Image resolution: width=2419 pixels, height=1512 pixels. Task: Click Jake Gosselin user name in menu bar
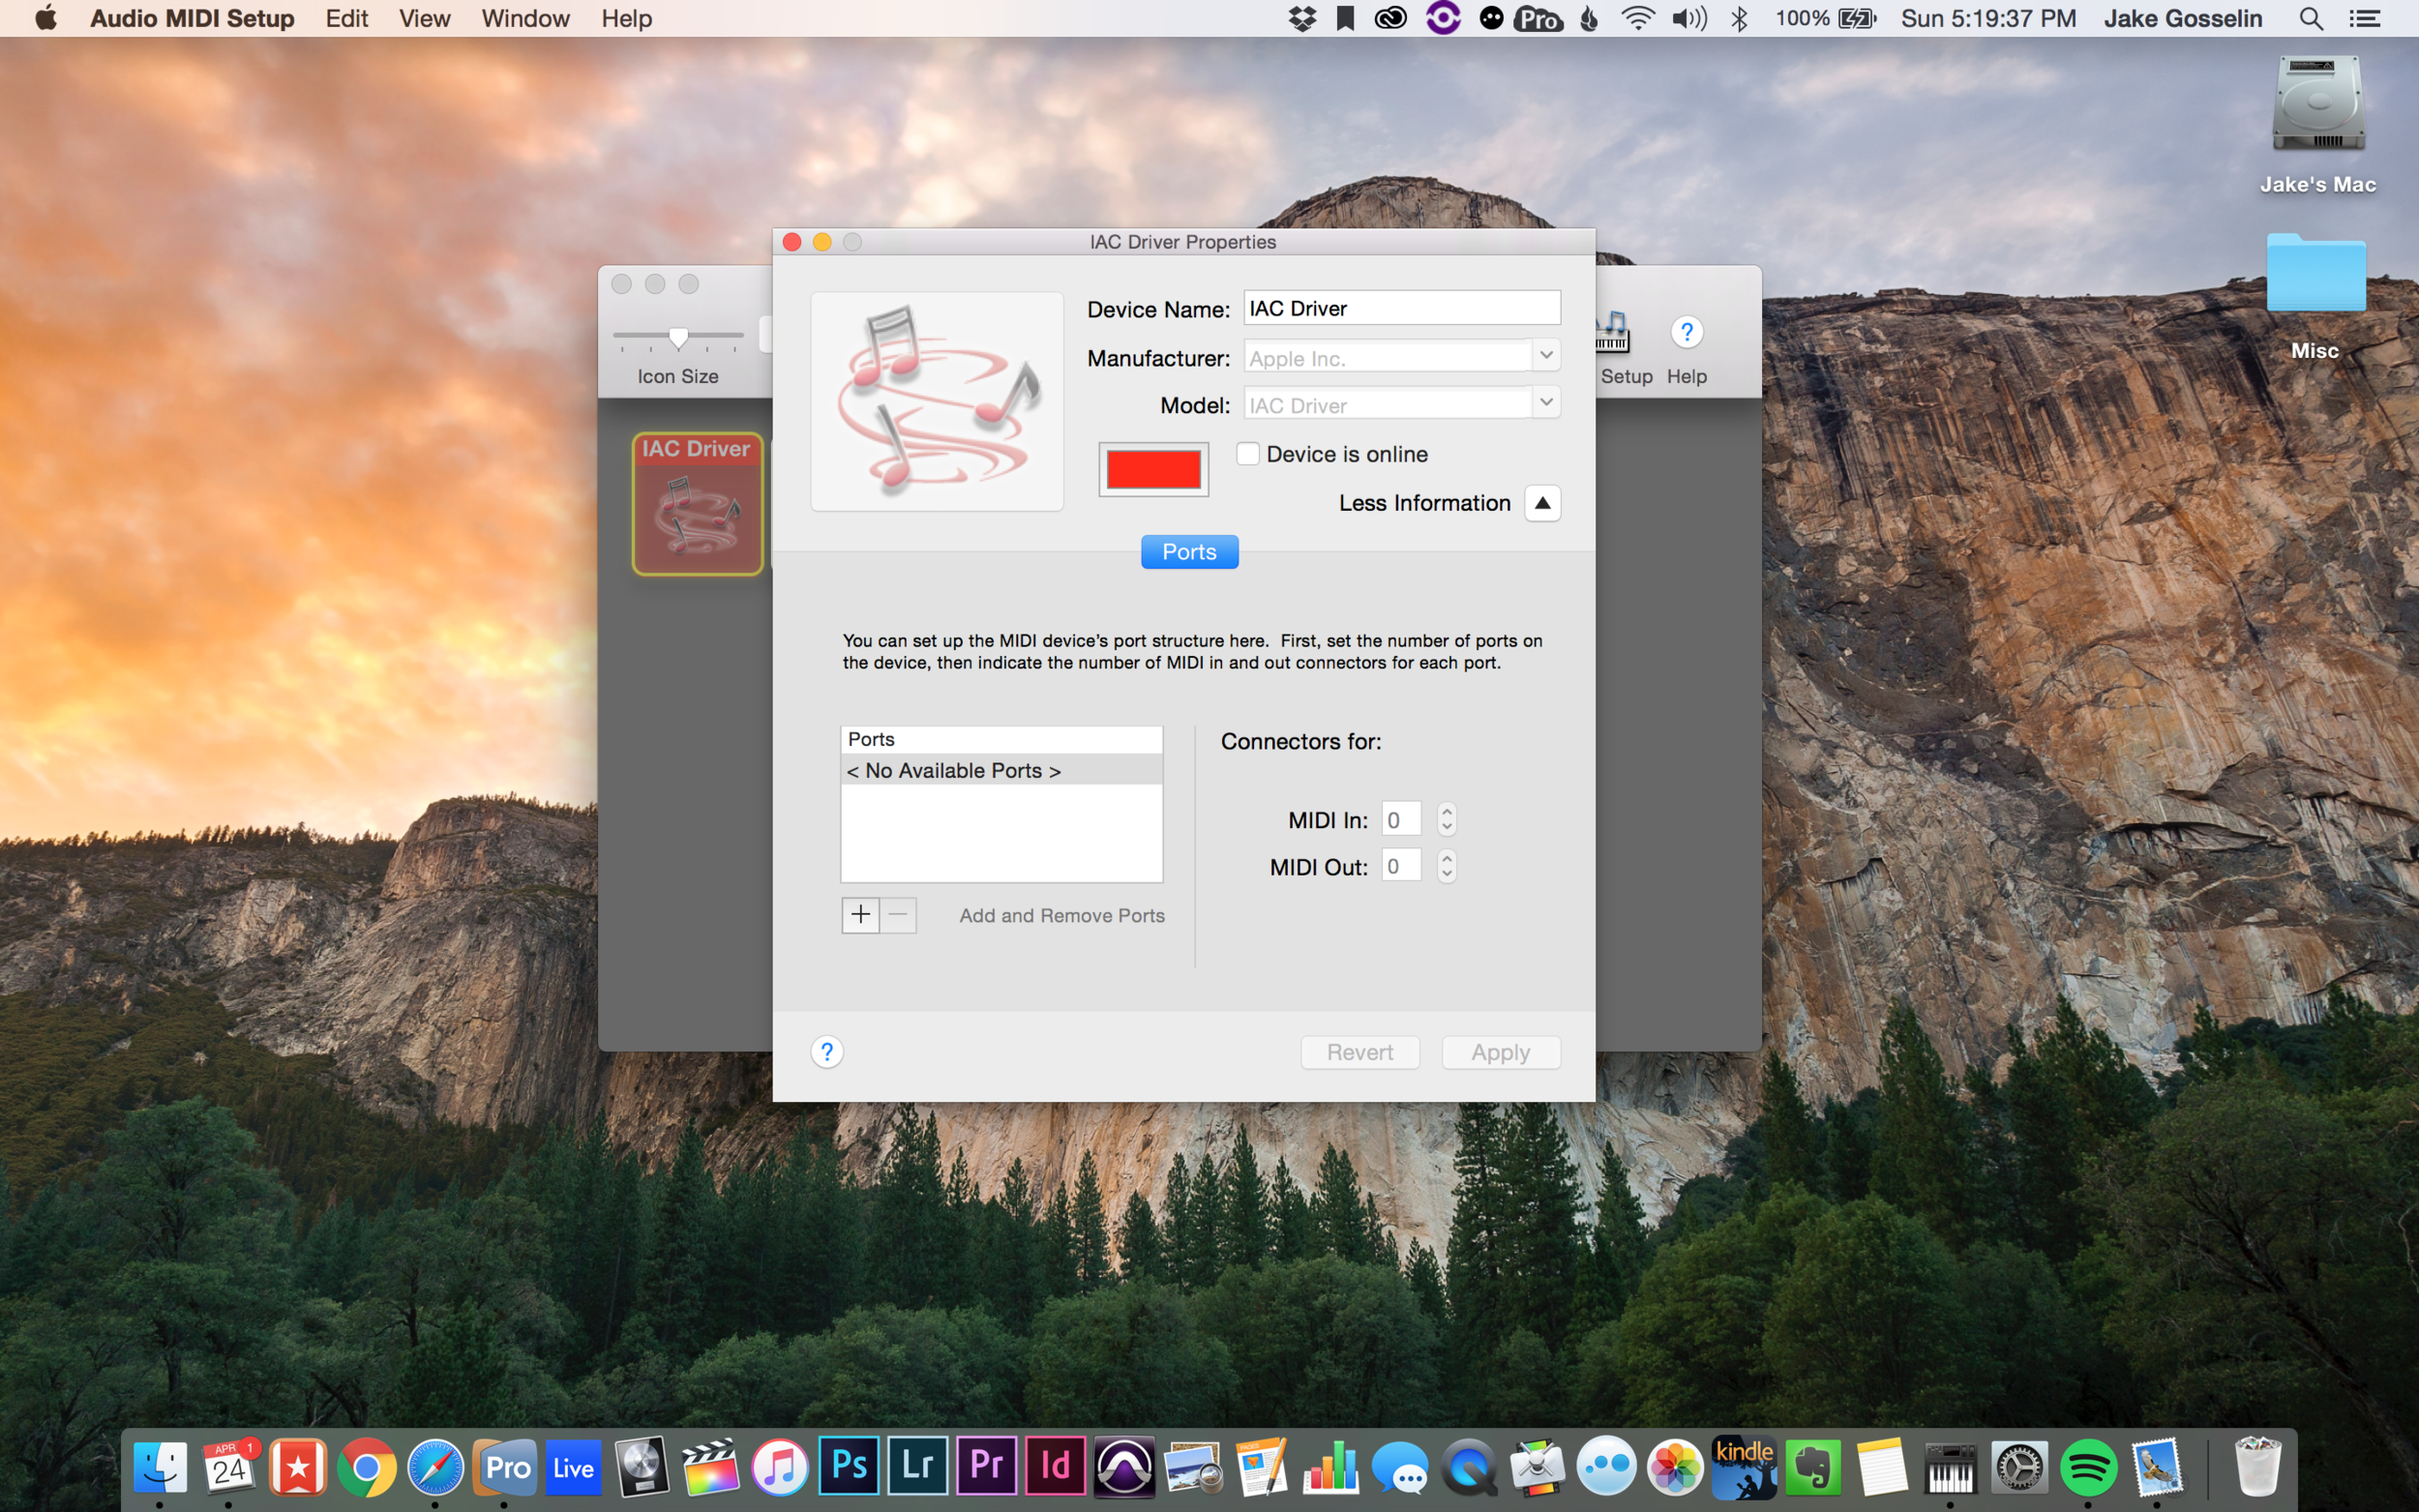[2183, 18]
